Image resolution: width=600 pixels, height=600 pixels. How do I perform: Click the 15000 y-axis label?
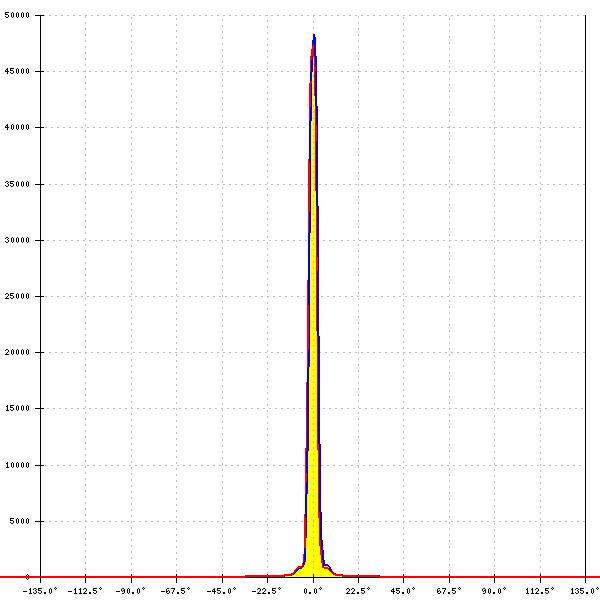coord(17,408)
